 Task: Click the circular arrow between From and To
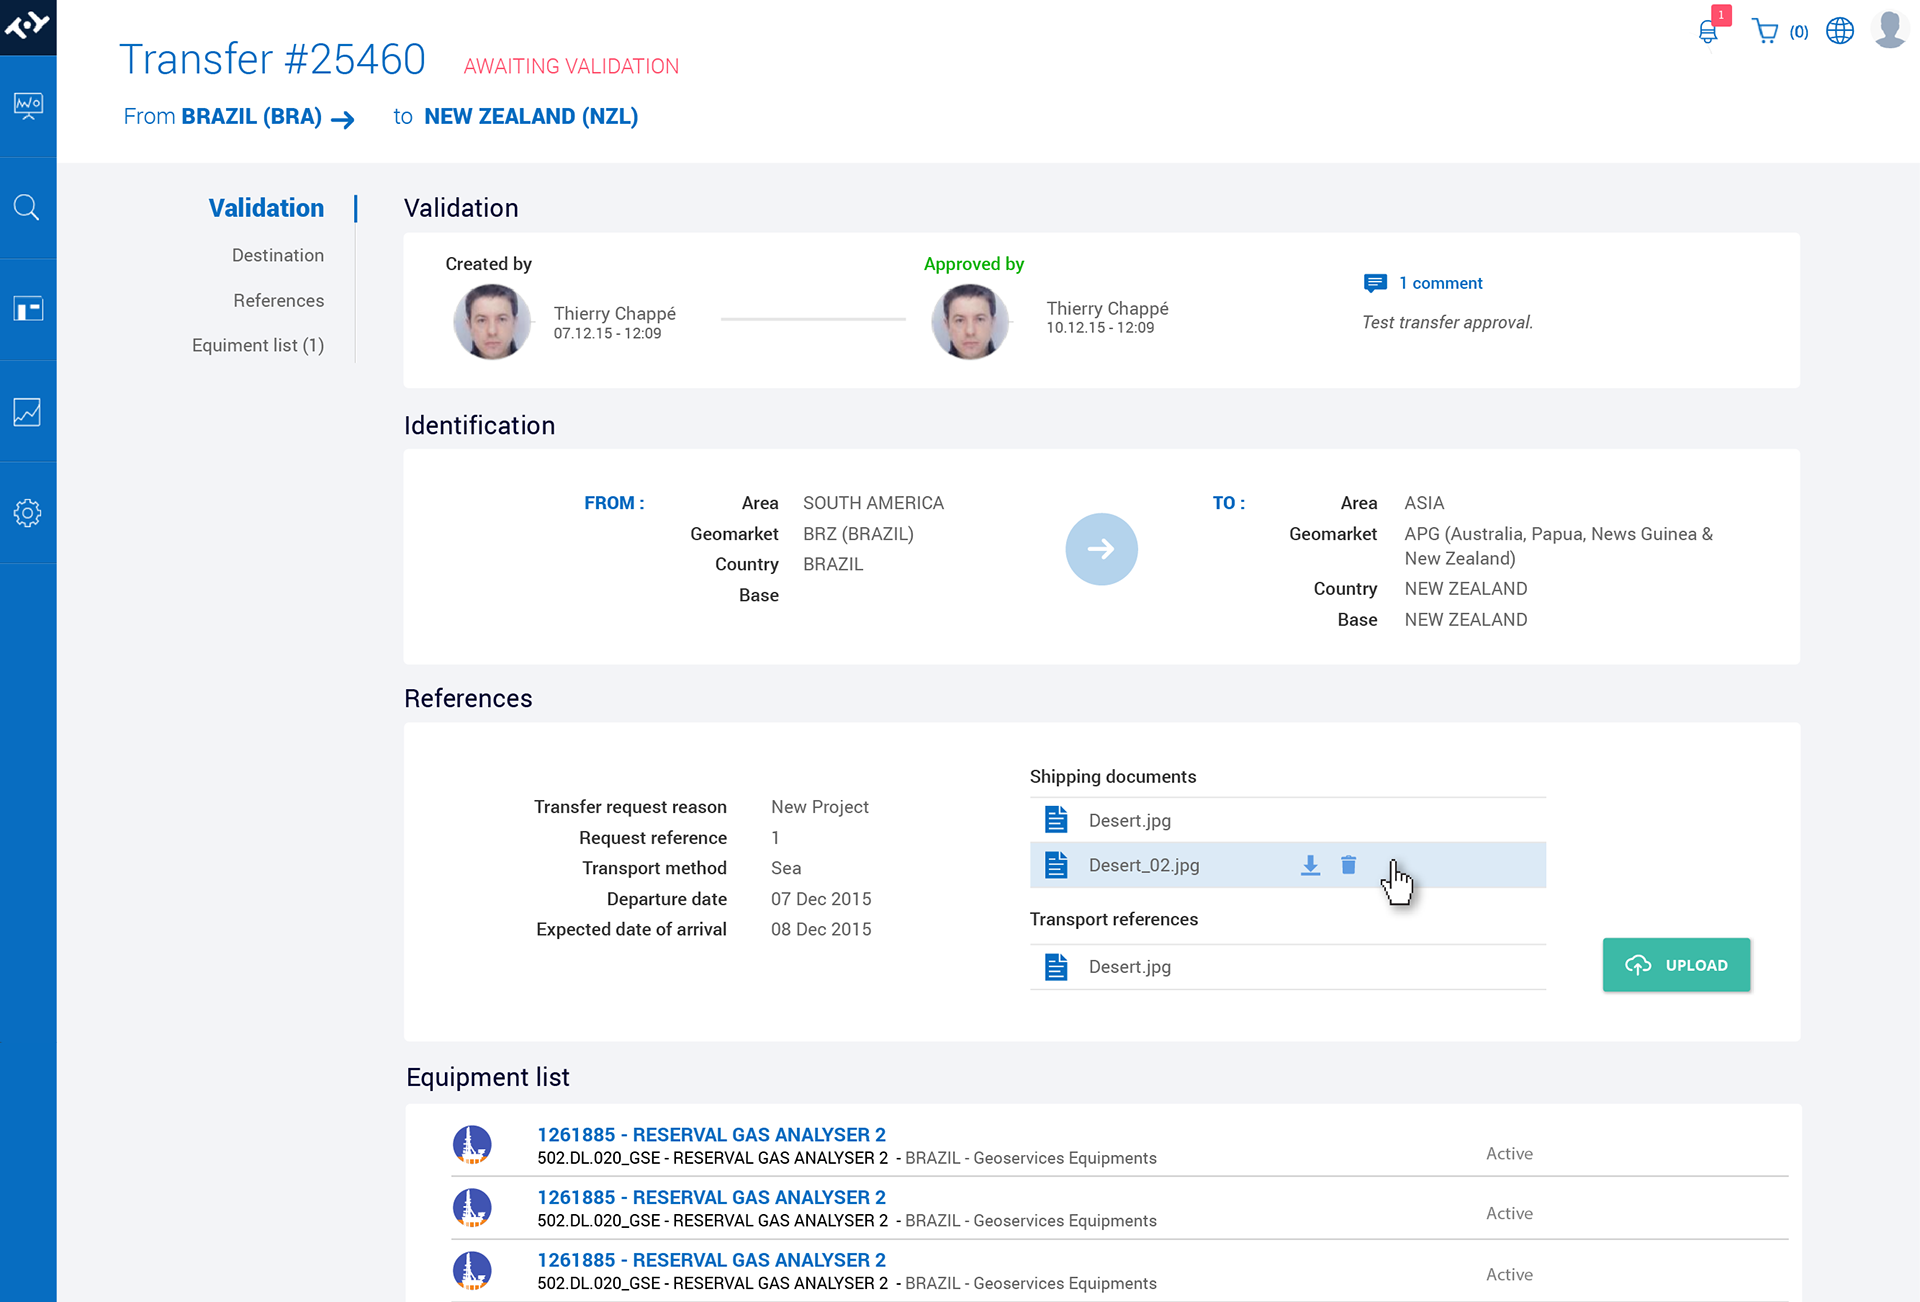pyautogui.click(x=1101, y=549)
